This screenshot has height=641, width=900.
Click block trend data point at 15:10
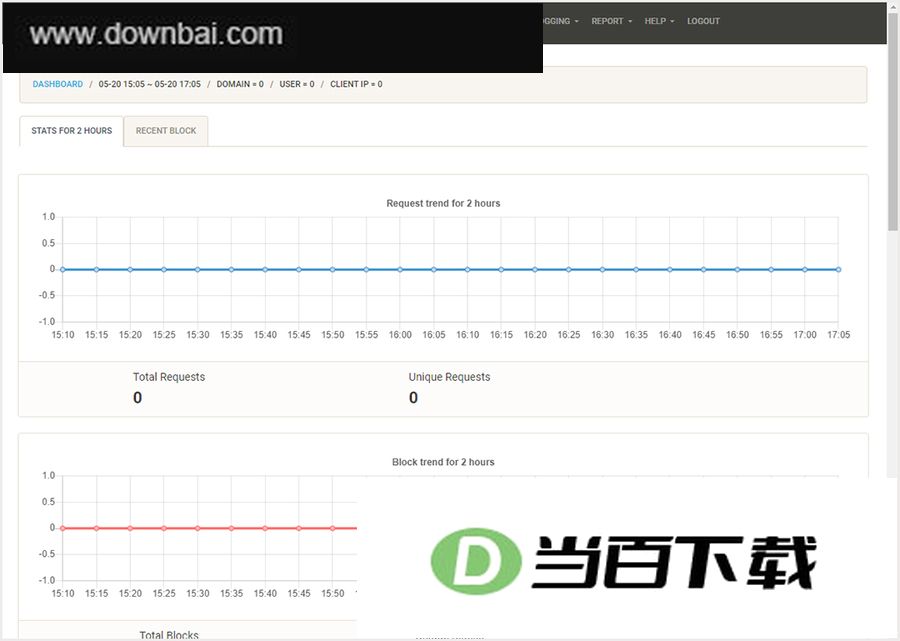(63, 528)
